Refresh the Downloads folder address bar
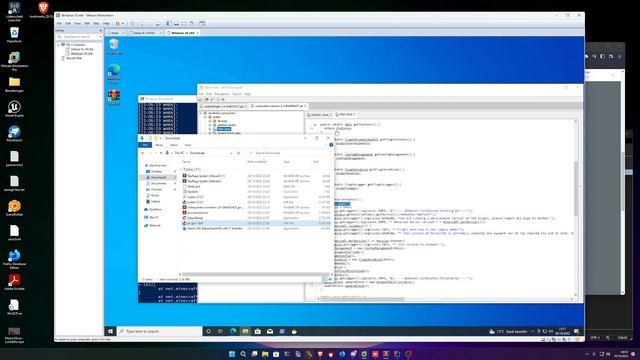640x360 pixels. 239,153
